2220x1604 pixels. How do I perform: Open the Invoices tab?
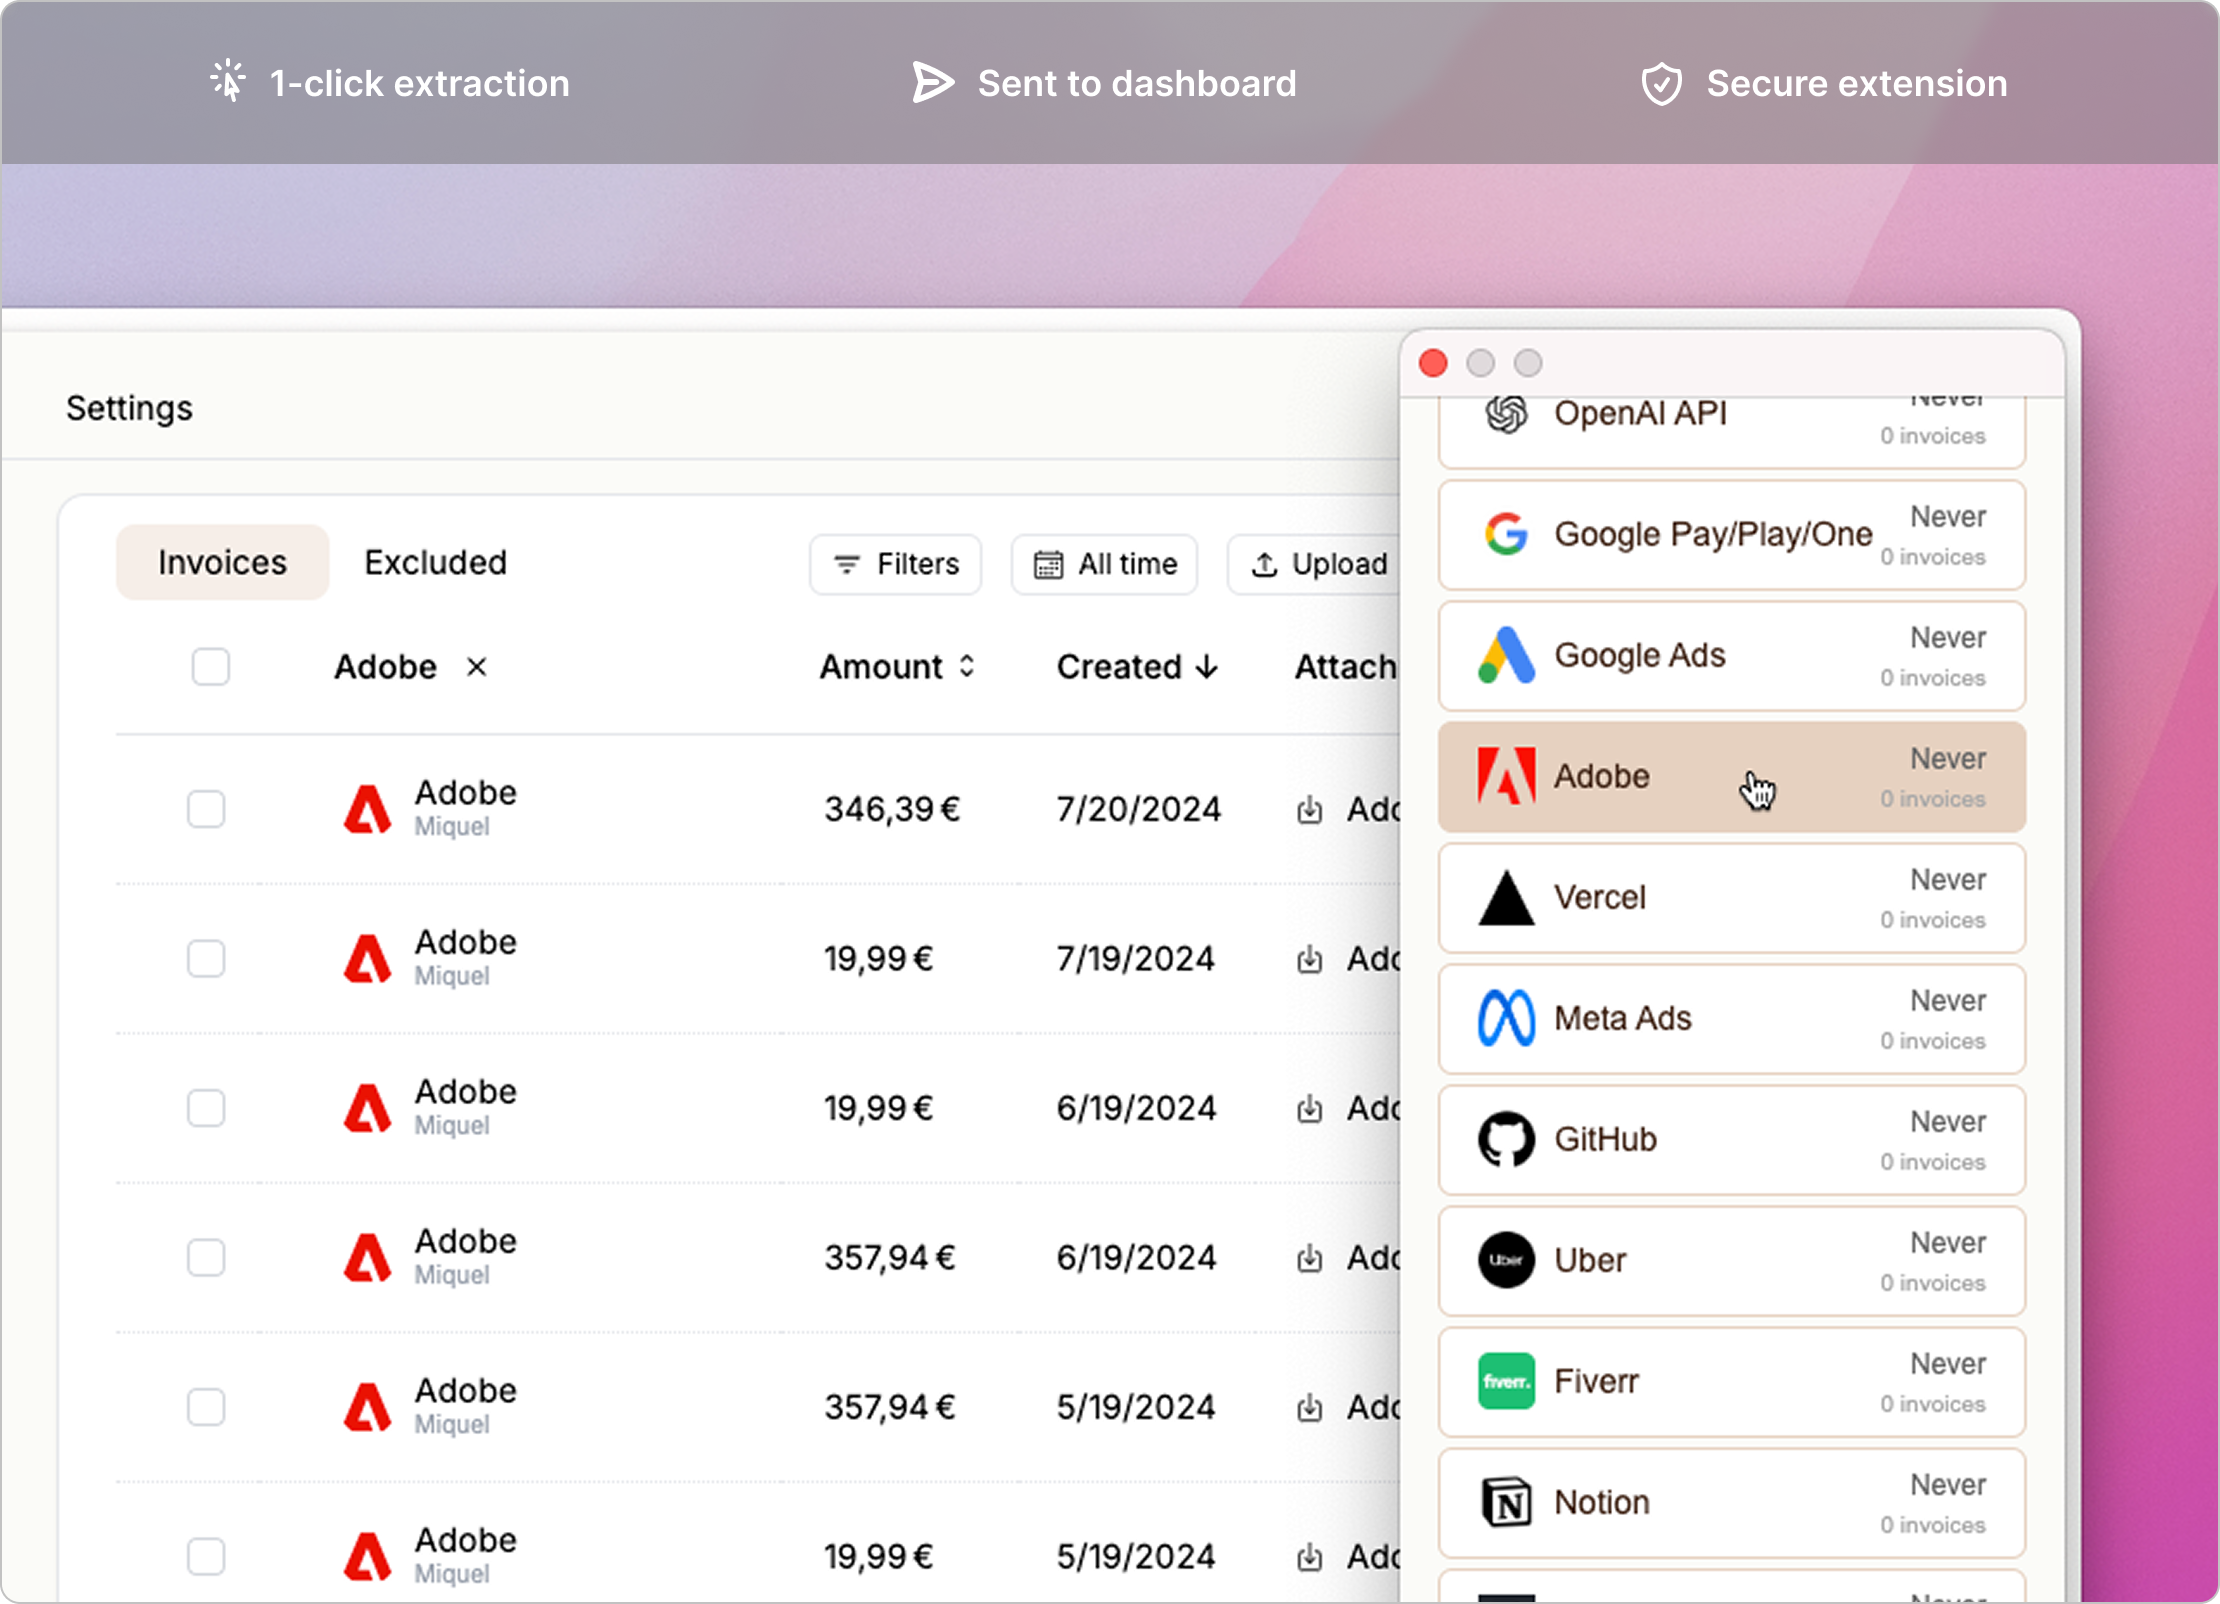point(221,562)
